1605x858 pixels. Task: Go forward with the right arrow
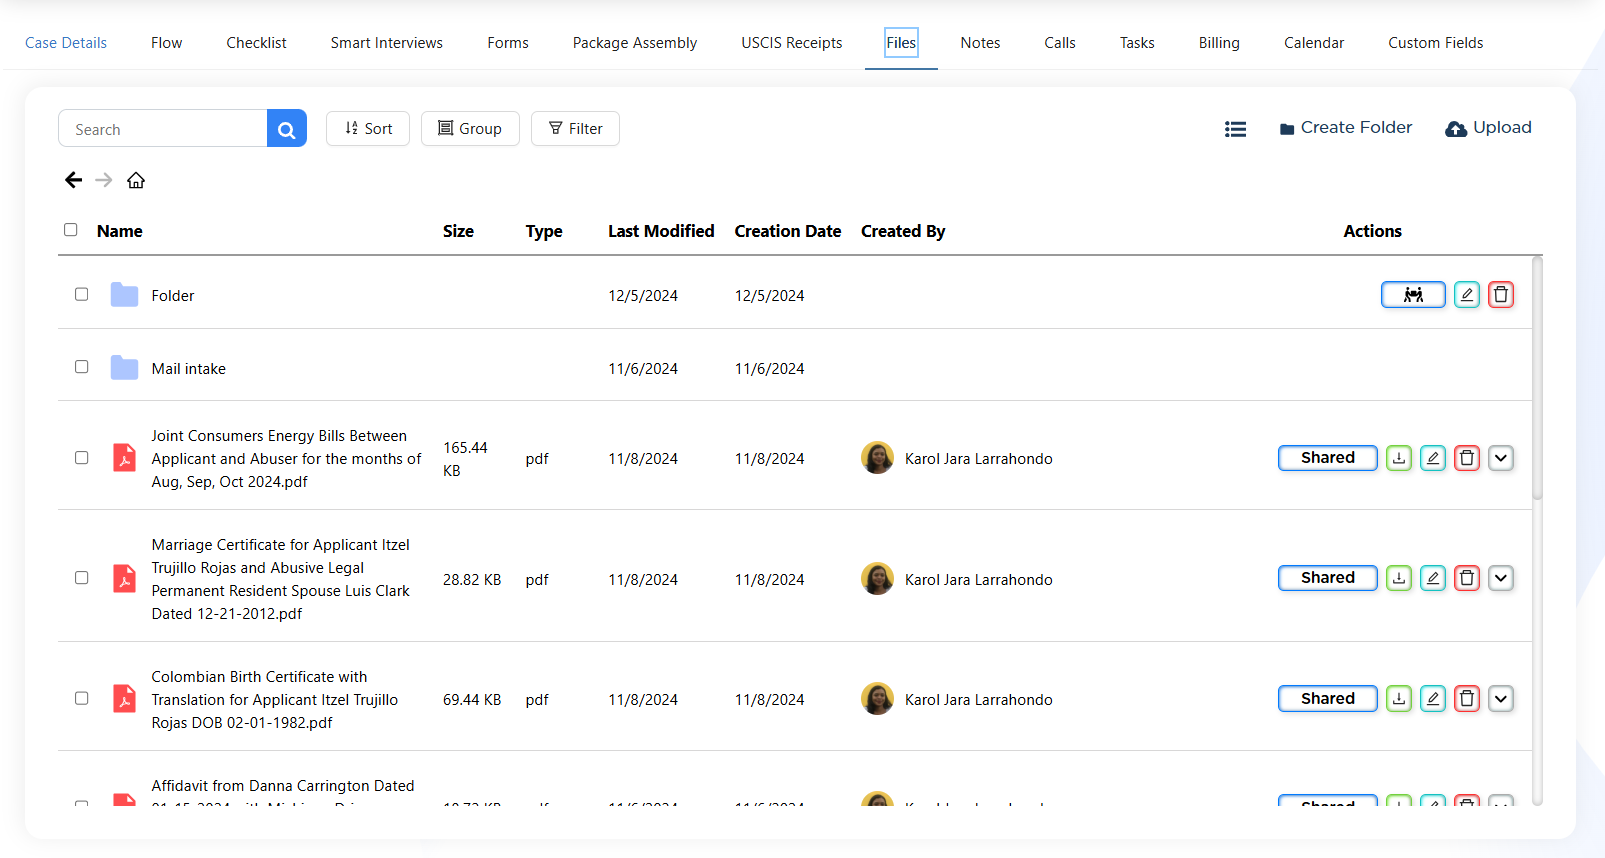pyautogui.click(x=104, y=180)
